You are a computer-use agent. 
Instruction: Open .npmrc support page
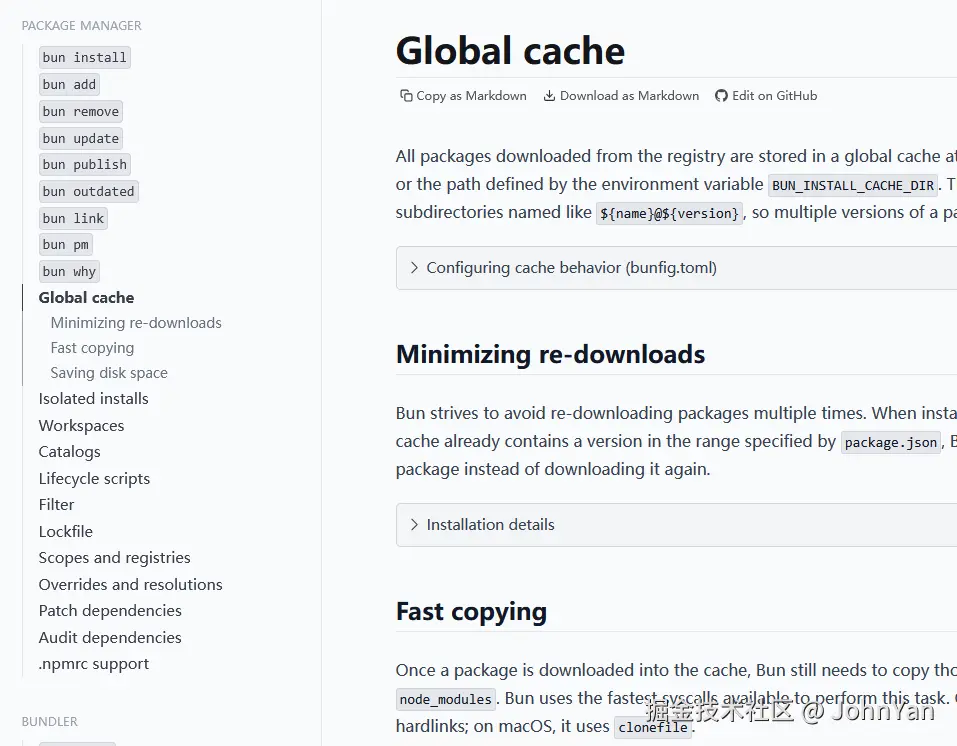pyautogui.click(x=93, y=664)
